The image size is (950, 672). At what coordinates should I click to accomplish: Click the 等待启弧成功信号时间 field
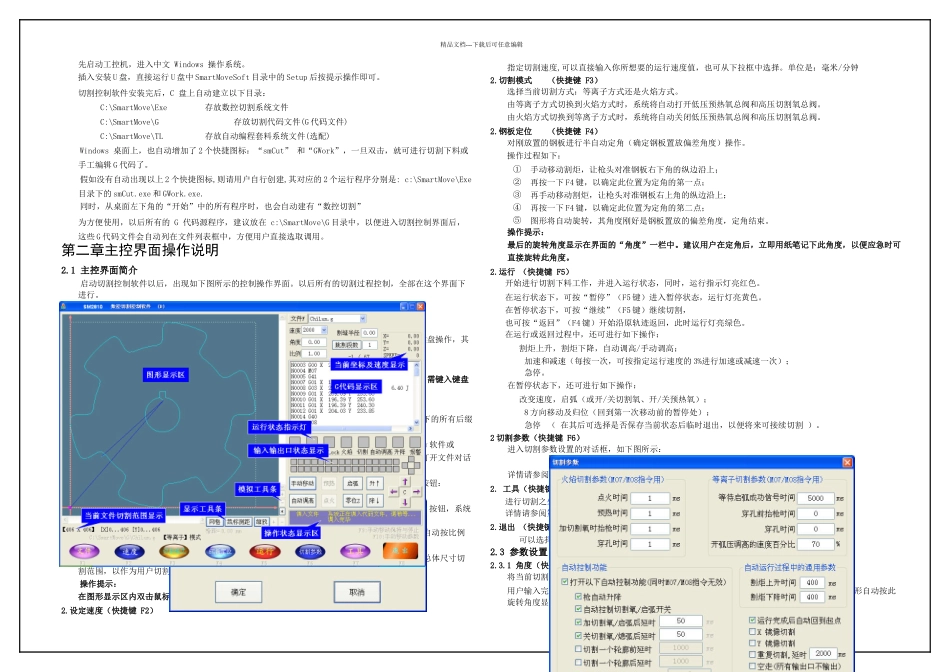tap(815, 498)
